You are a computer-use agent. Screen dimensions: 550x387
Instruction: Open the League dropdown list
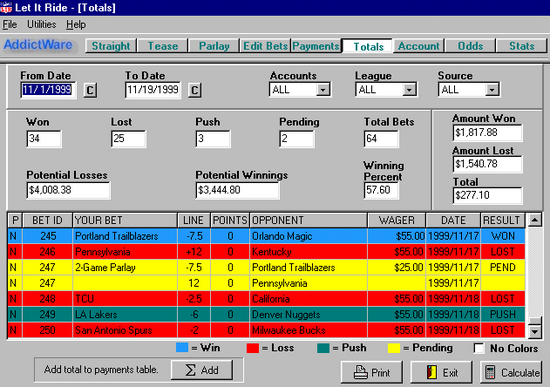(x=409, y=90)
